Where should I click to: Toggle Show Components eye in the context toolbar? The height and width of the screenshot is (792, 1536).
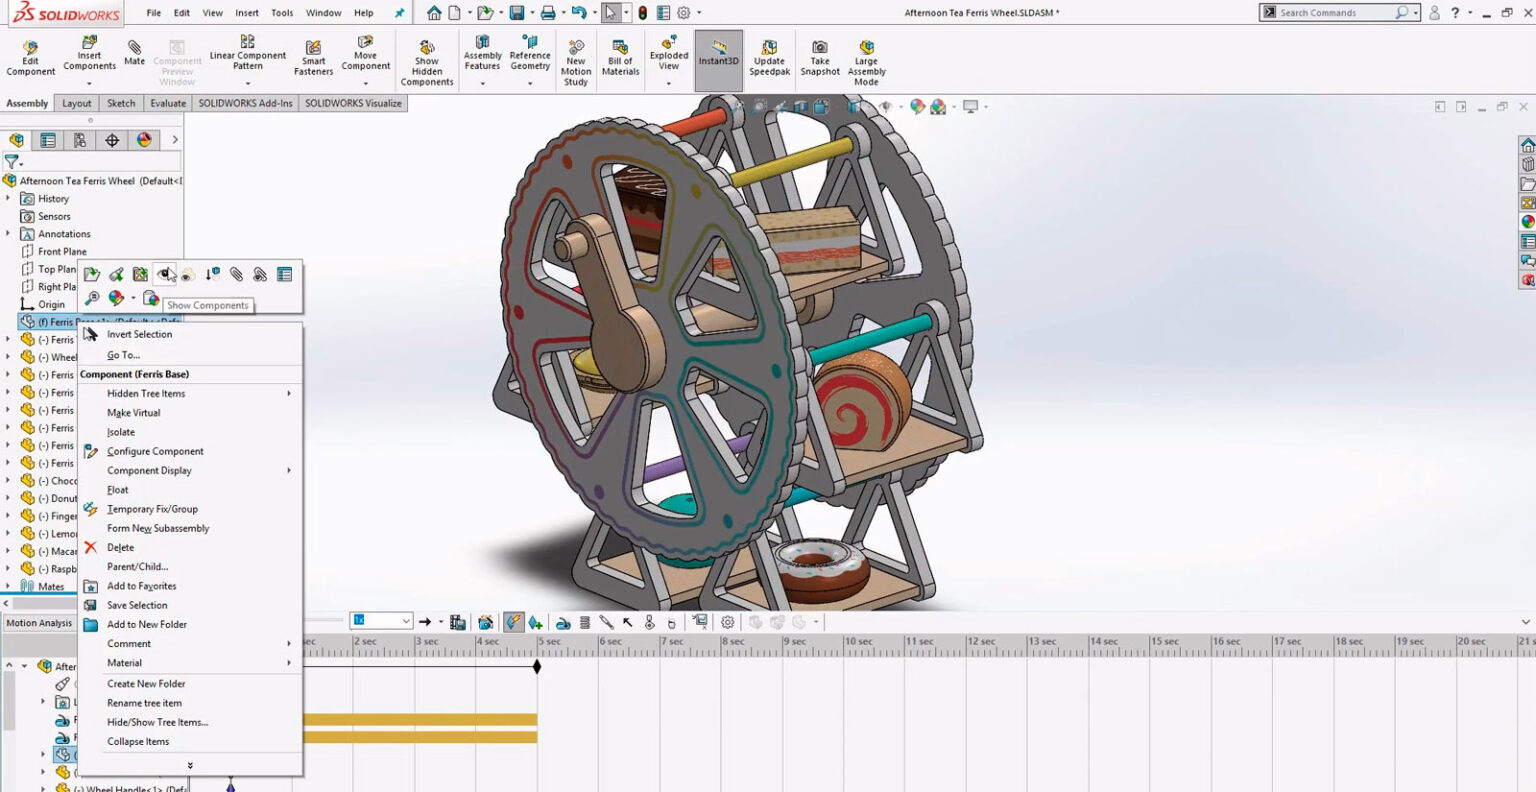164,274
